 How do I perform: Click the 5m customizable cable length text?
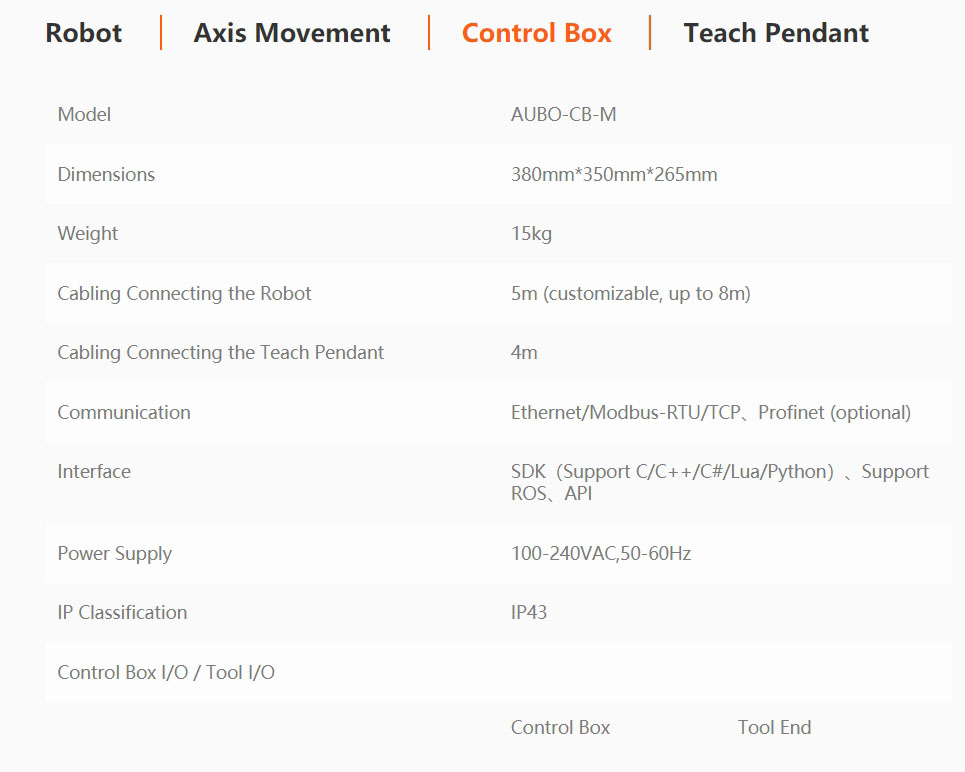[x=631, y=294]
